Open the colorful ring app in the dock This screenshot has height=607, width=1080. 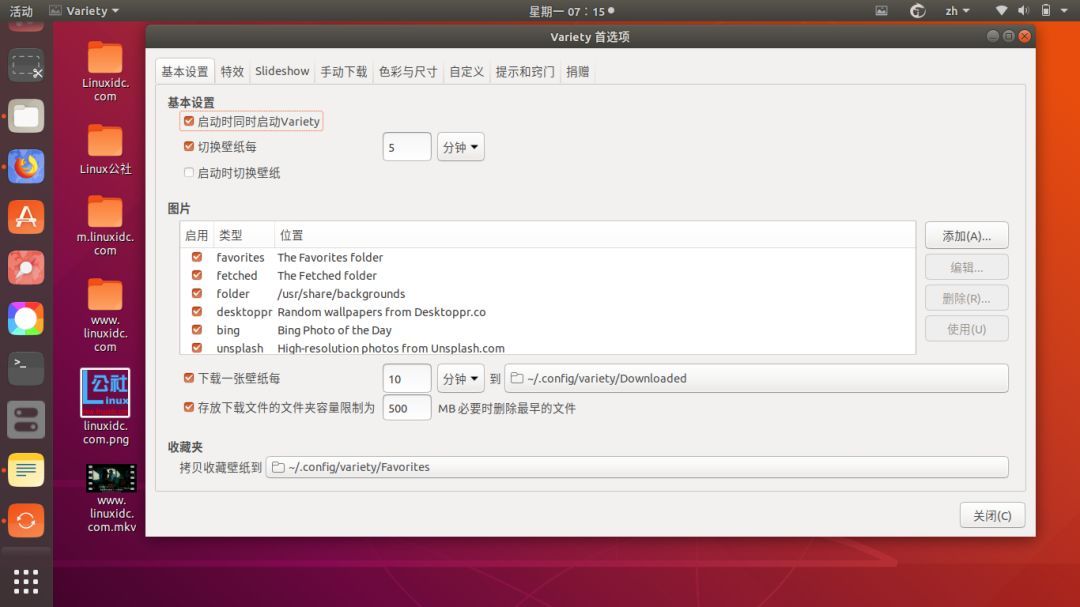[26, 318]
